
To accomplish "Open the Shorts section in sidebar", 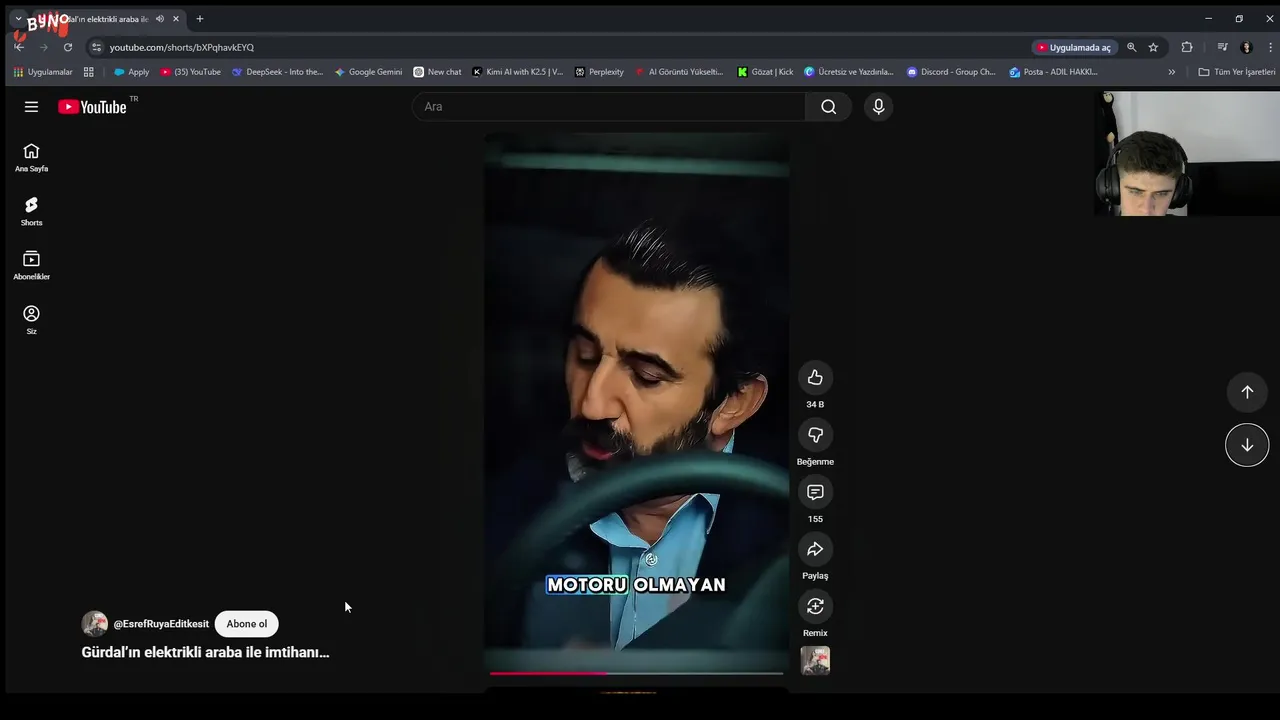I will (31, 211).
